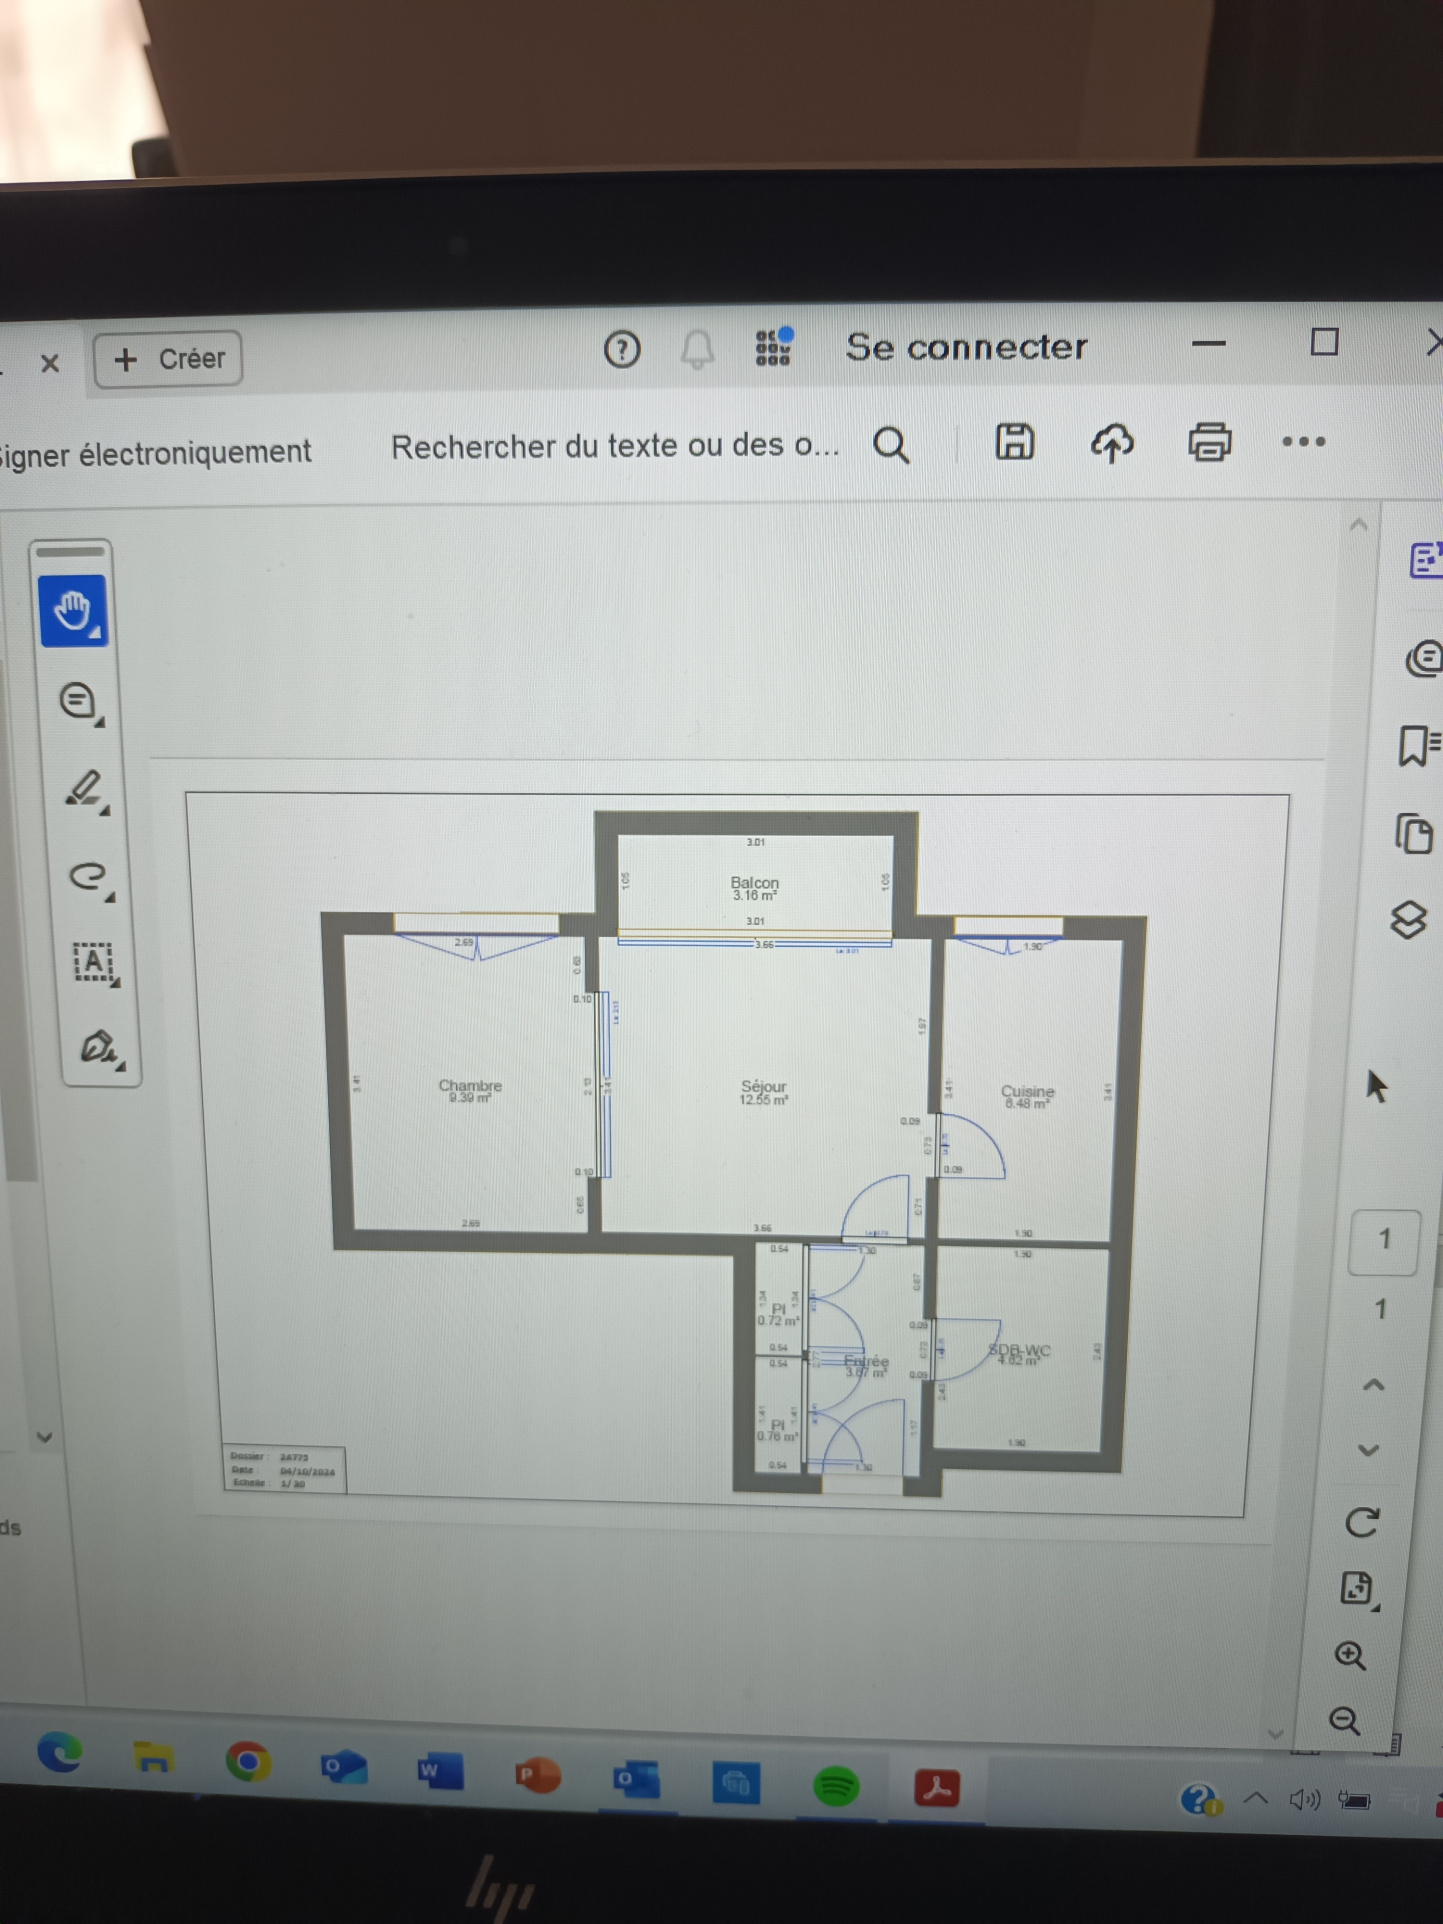
Task: Click the zoom in magnifier
Action: [x=1350, y=1655]
